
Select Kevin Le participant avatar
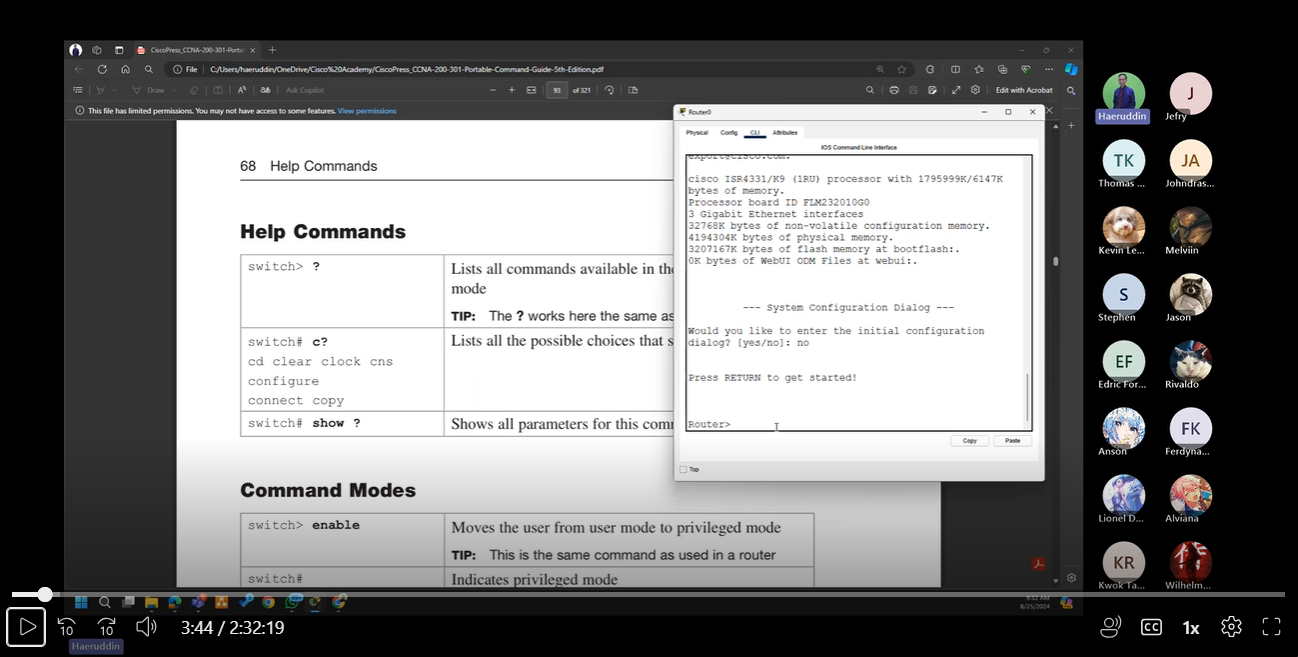point(1124,227)
